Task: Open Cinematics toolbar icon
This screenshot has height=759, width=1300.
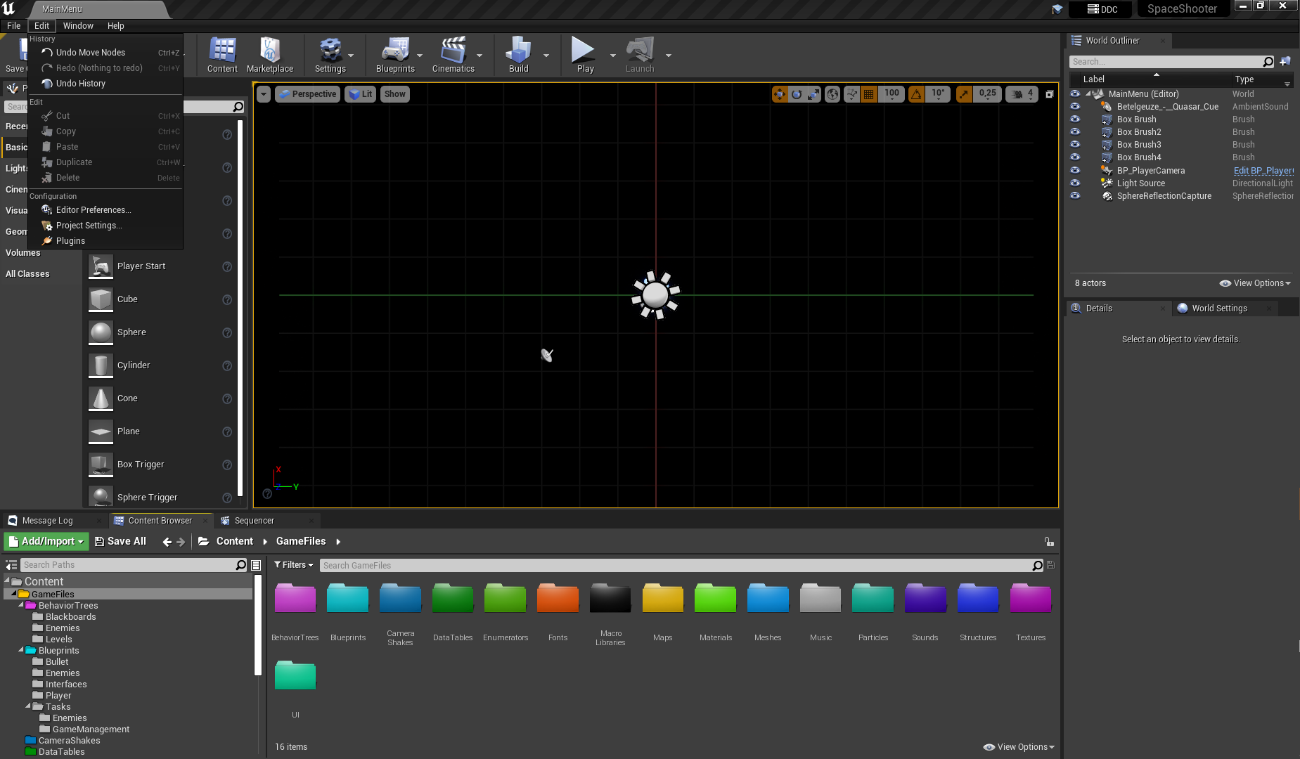Action: [453, 55]
